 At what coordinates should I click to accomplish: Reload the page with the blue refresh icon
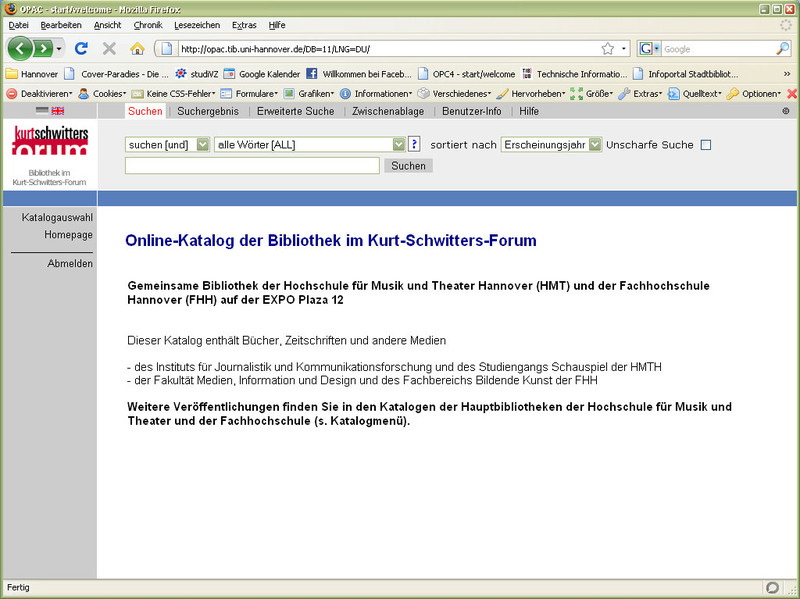pos(81,48)
